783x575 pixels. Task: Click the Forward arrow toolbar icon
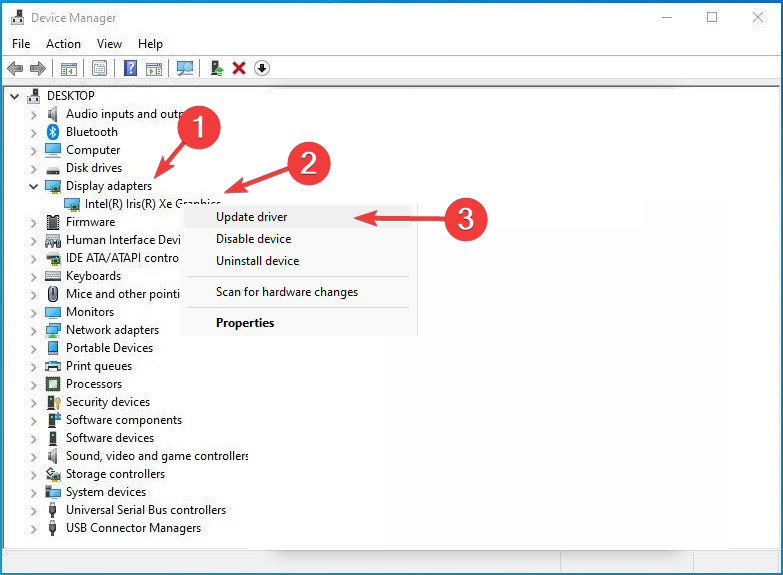(38, 68)
